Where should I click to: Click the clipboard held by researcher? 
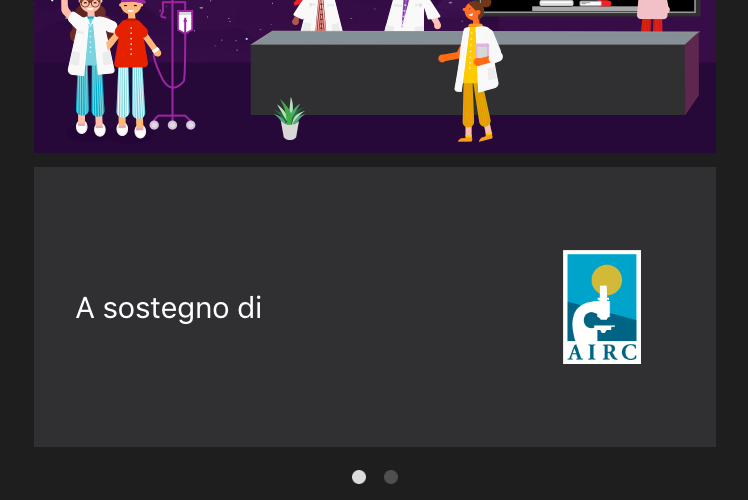(x=482, y=52)
